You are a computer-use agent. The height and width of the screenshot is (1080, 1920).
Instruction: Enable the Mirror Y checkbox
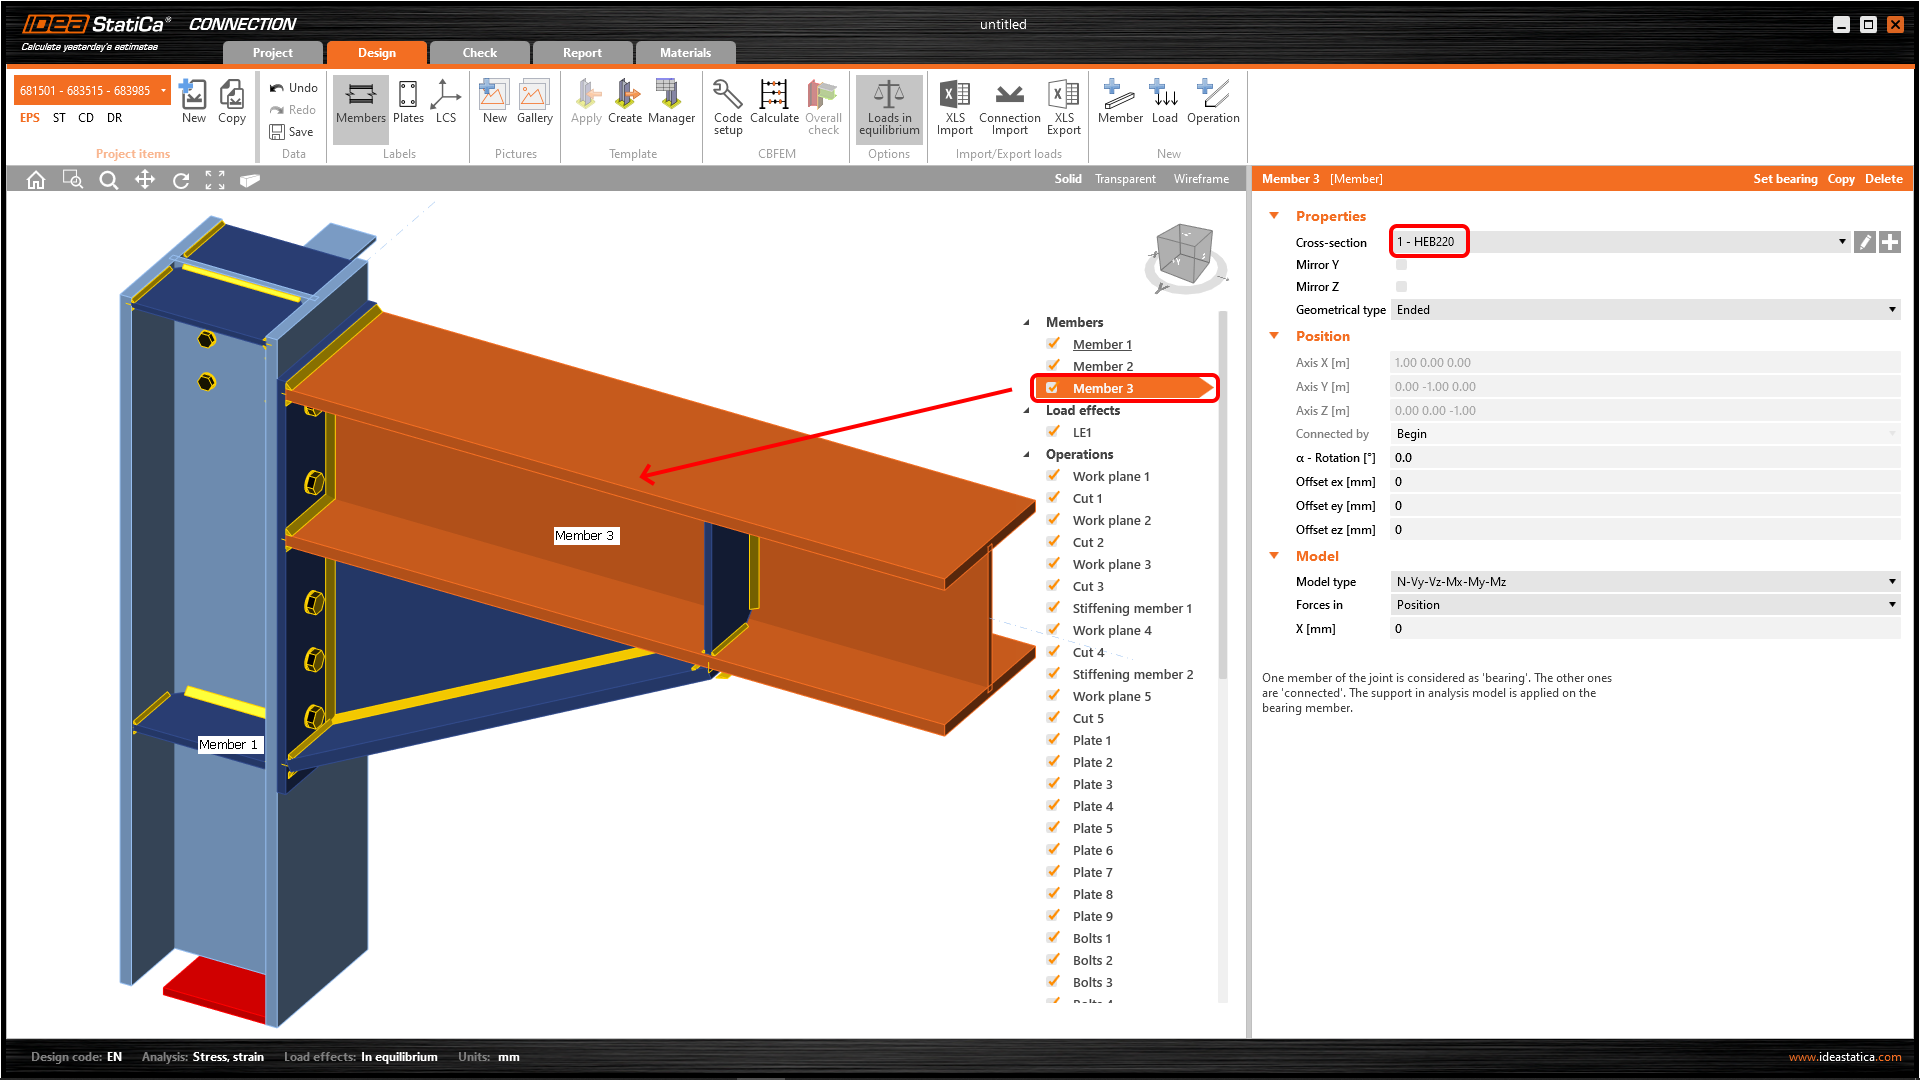pos(1401,265)
